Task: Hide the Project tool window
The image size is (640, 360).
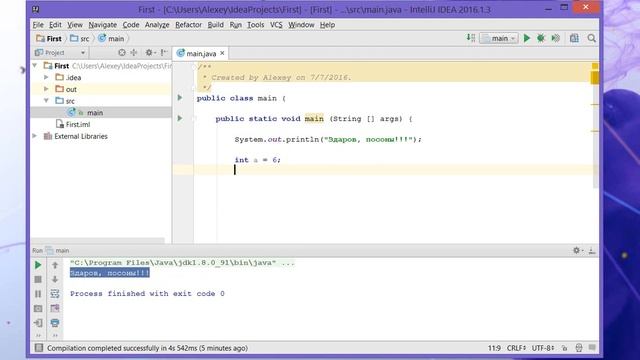Action: pyautogui.click(x=164, y=53)
